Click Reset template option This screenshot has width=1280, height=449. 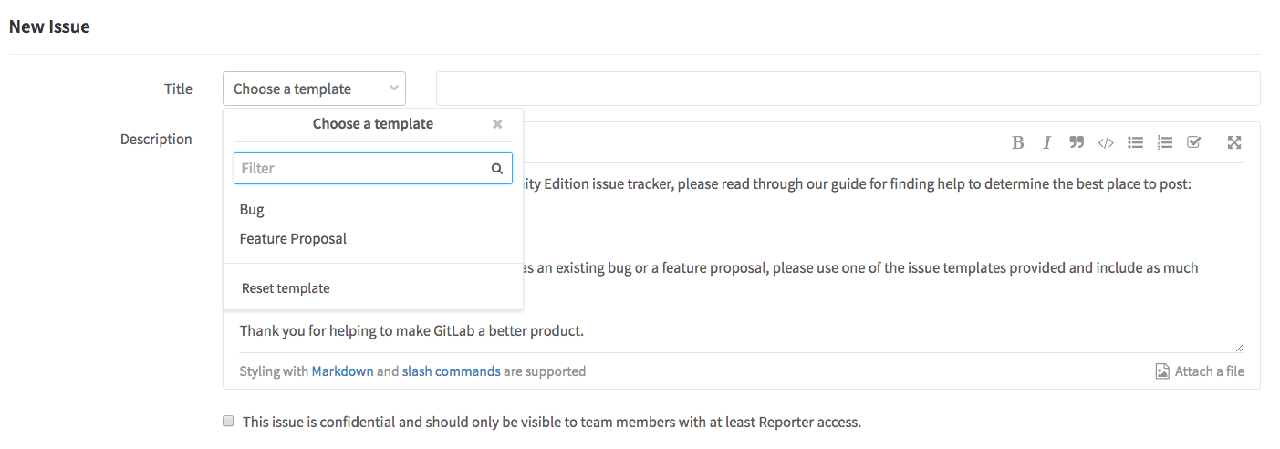286,288
